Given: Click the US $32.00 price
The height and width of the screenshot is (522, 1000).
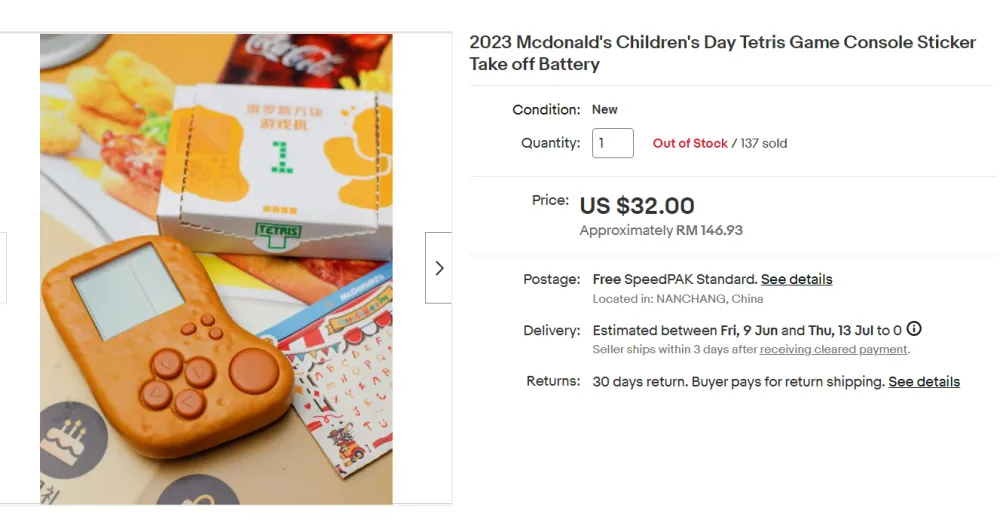Looking at the screenshot, I should (x=637, y=206).
